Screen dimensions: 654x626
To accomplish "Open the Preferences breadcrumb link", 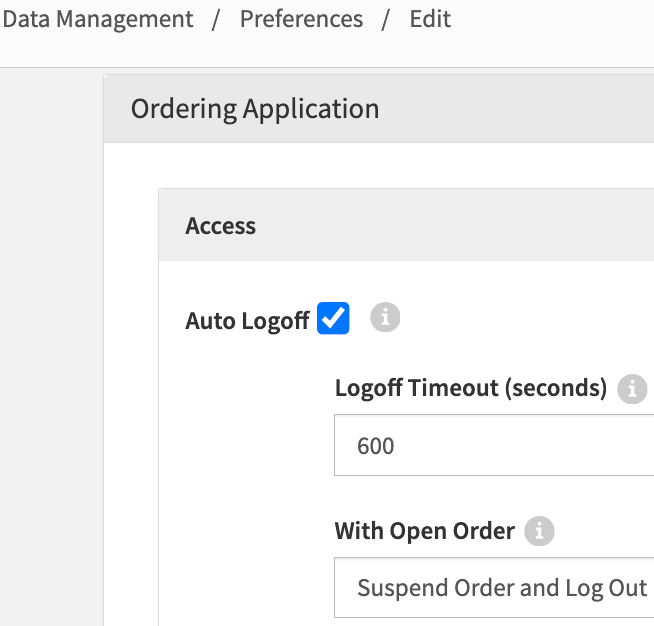I will point(301,19).
